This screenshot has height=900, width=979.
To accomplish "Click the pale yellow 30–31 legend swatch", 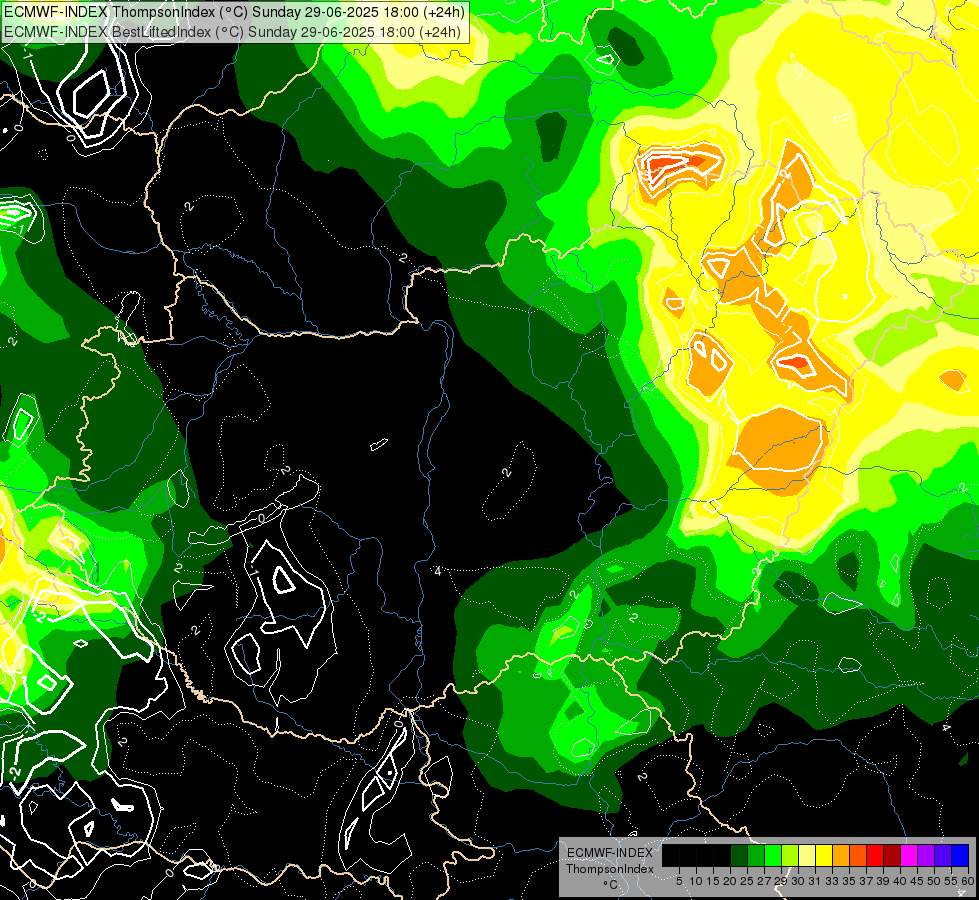I will (807, 855).
